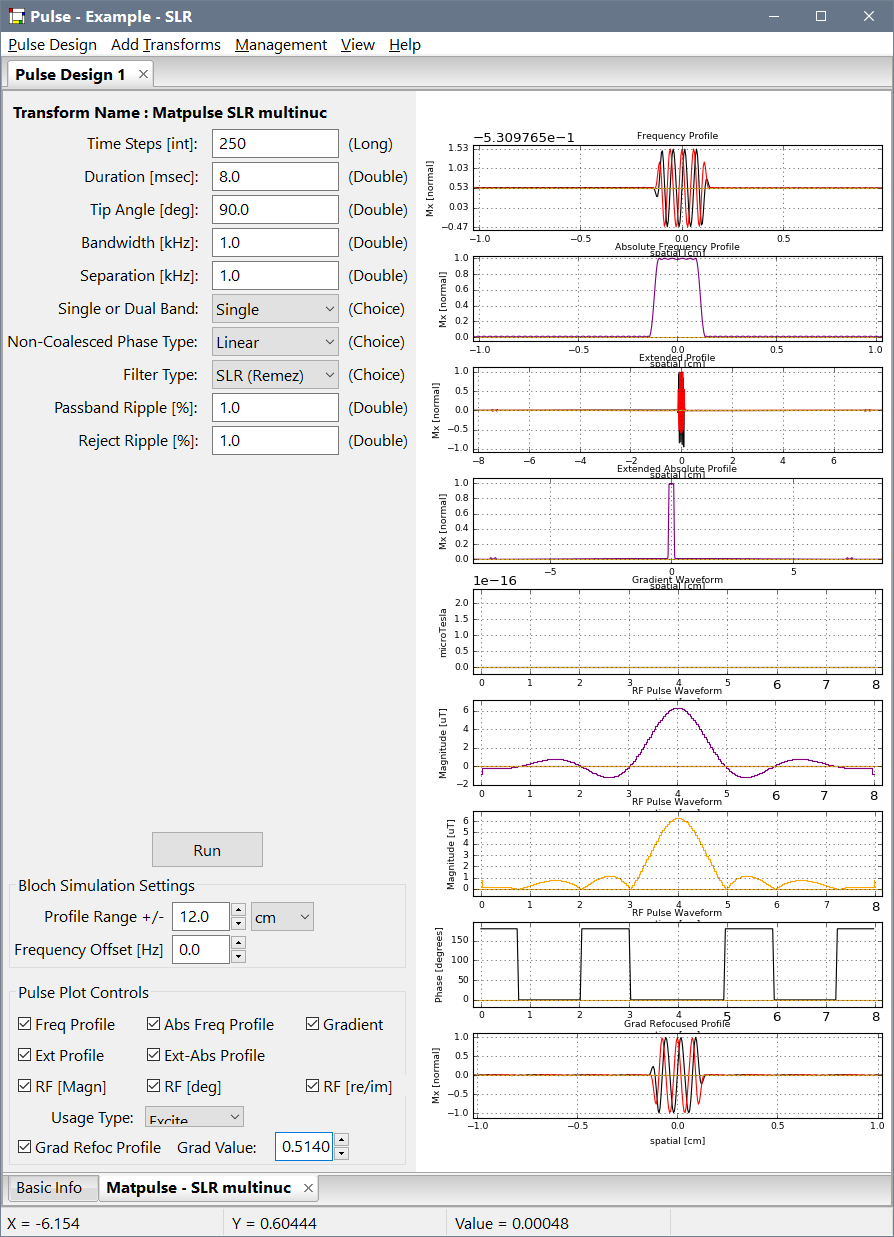
Task: Switch to the Basic Info tab
Action: (52, 1188)
